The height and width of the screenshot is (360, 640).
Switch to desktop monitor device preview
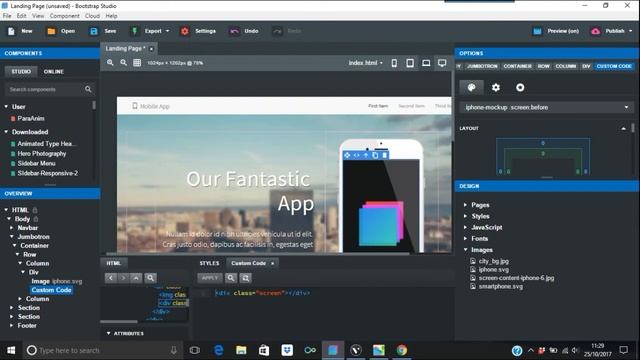pyautogui.click(x=442, y=63)
